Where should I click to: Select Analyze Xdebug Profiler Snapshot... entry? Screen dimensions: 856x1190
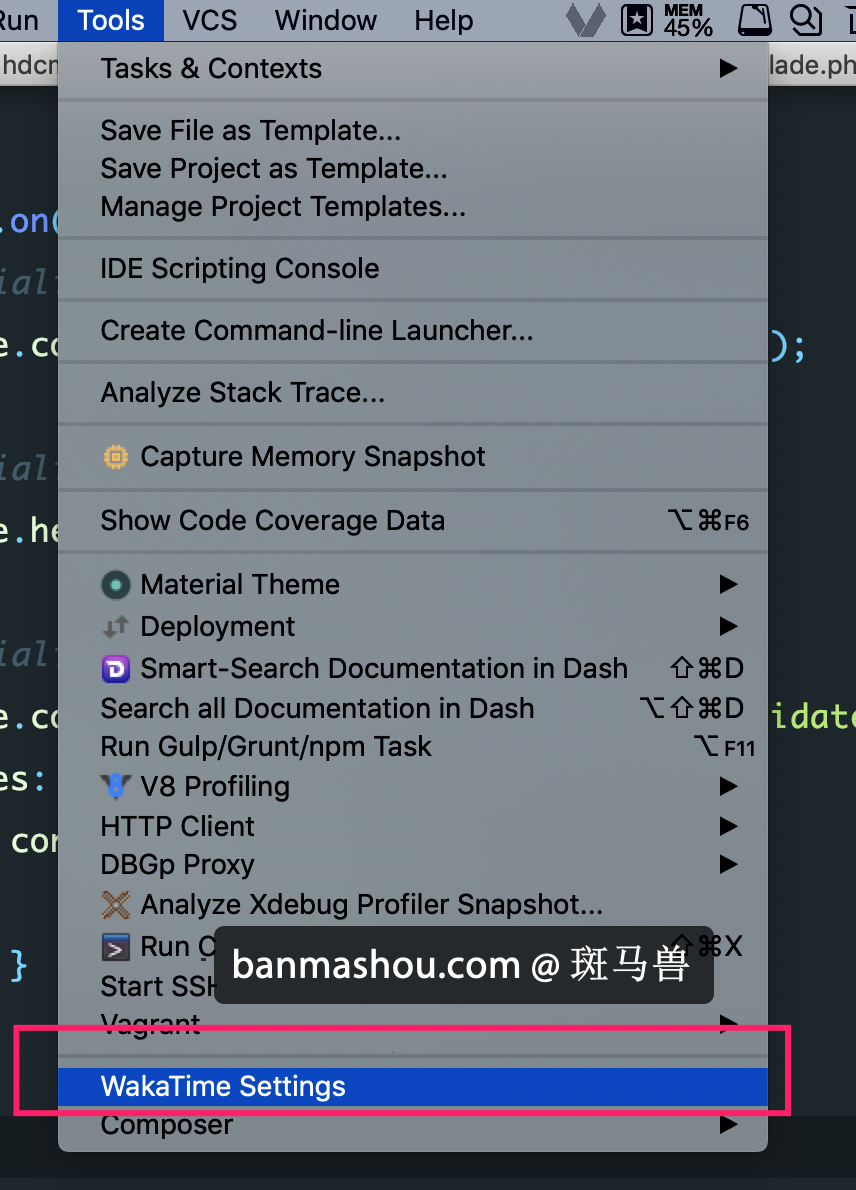[x=413, y=905]
